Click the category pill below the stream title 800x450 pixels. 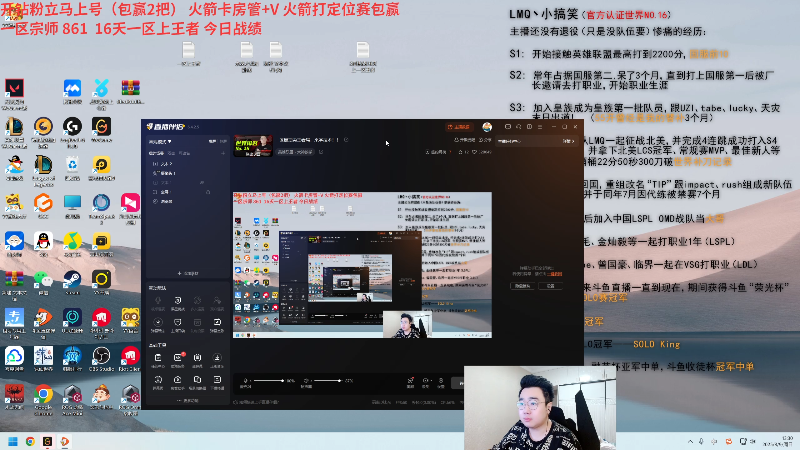pyautogui.click(x=295, y=152)
